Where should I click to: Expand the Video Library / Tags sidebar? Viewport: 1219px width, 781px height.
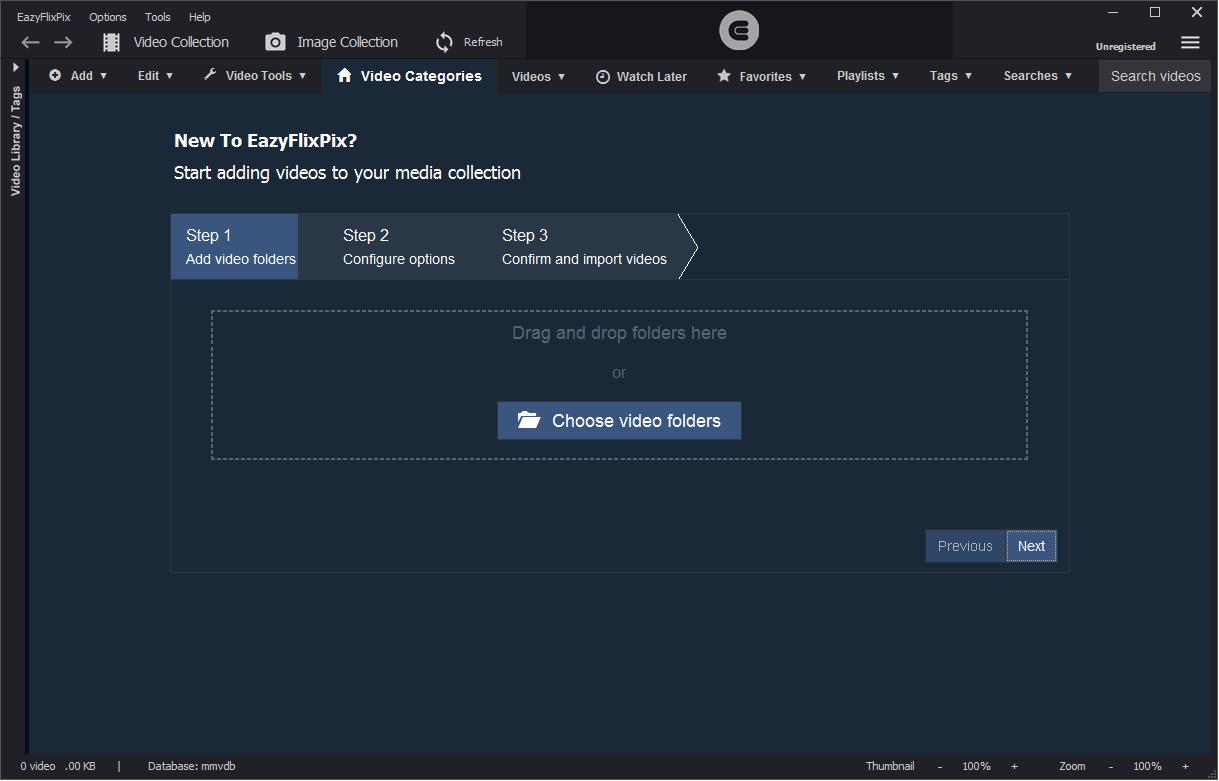click(16, 67)
